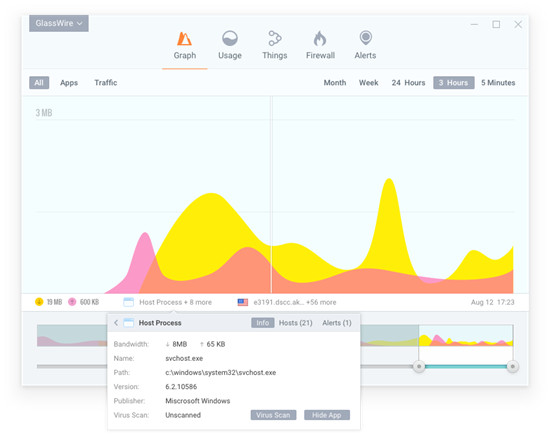Viewport: 550px width, 438px height.
Task: Go back with the popup chevron arrow
Action: coord(116,323)
